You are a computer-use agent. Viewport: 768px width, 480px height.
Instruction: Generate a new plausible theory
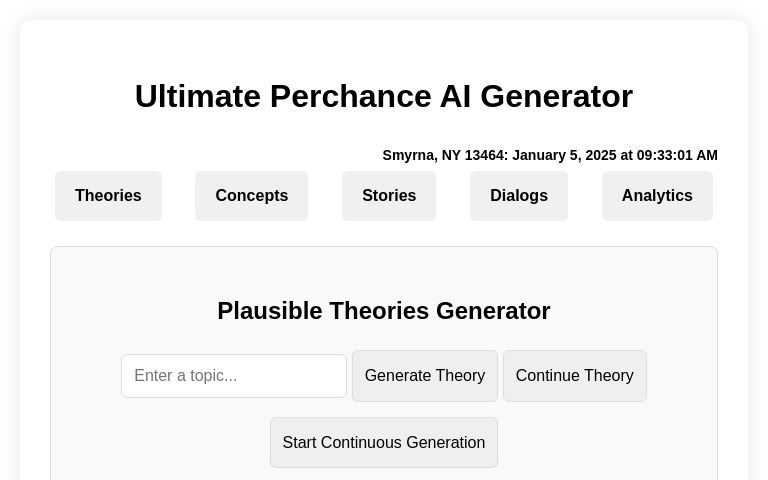pyautogui.click(x=424, y=376)
